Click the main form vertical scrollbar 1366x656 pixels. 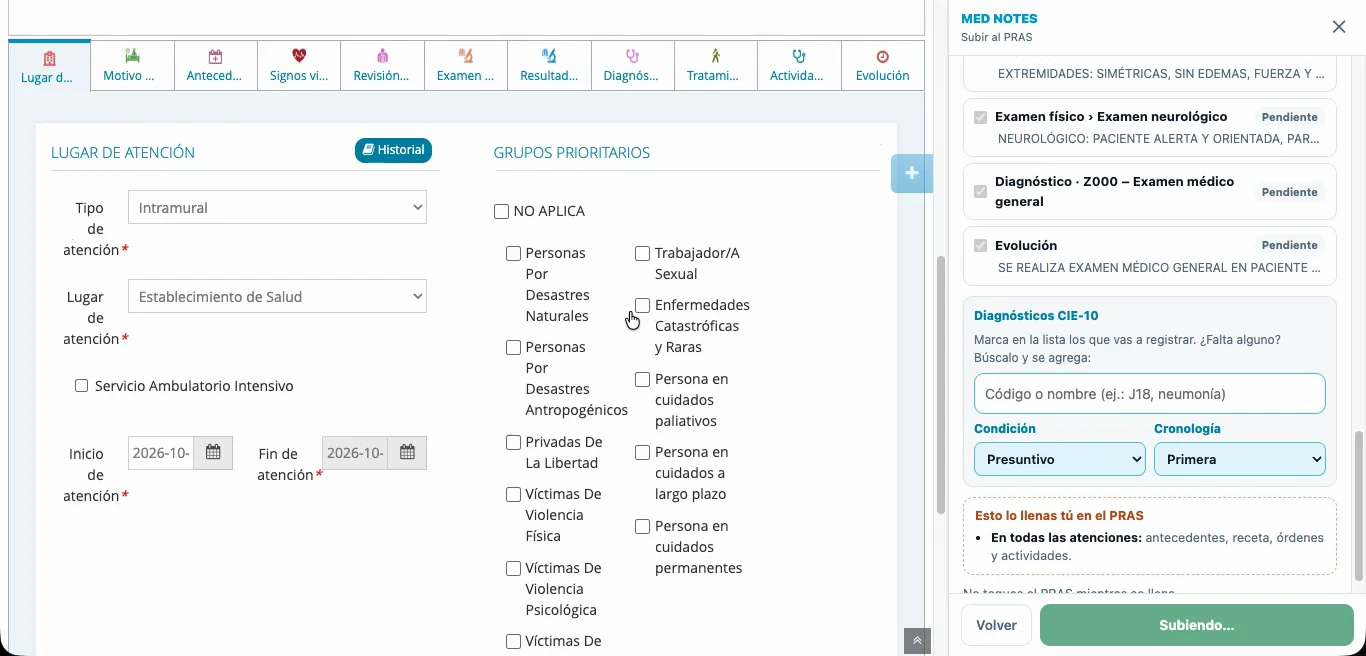coord(940,385)
